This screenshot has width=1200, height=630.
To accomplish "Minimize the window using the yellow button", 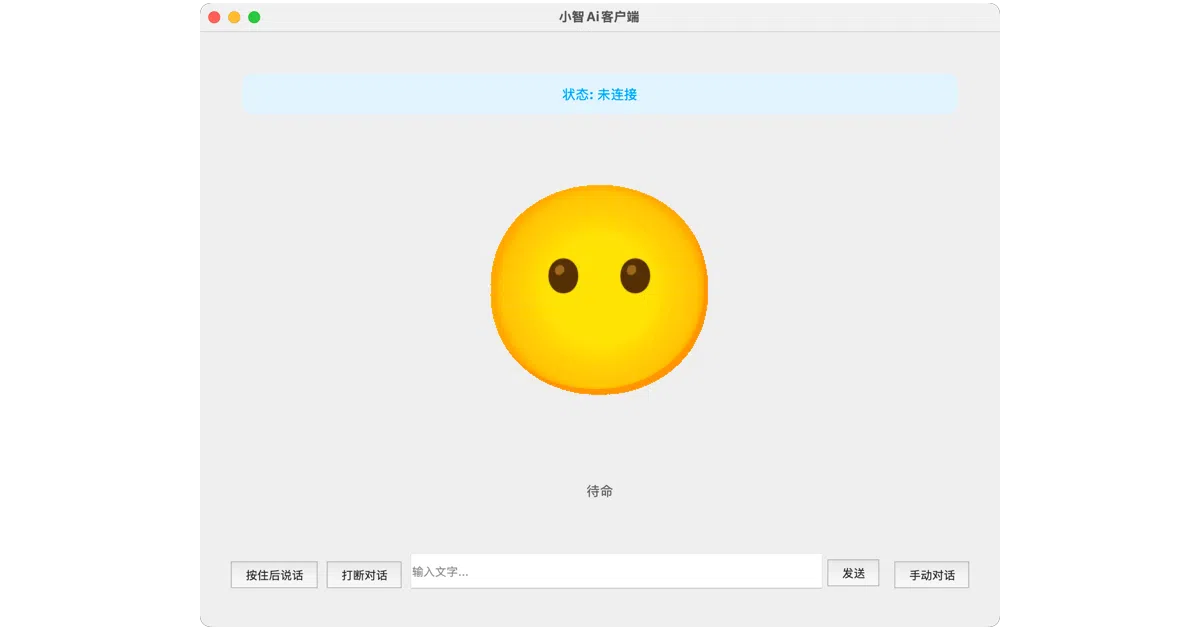I will 234,17.
